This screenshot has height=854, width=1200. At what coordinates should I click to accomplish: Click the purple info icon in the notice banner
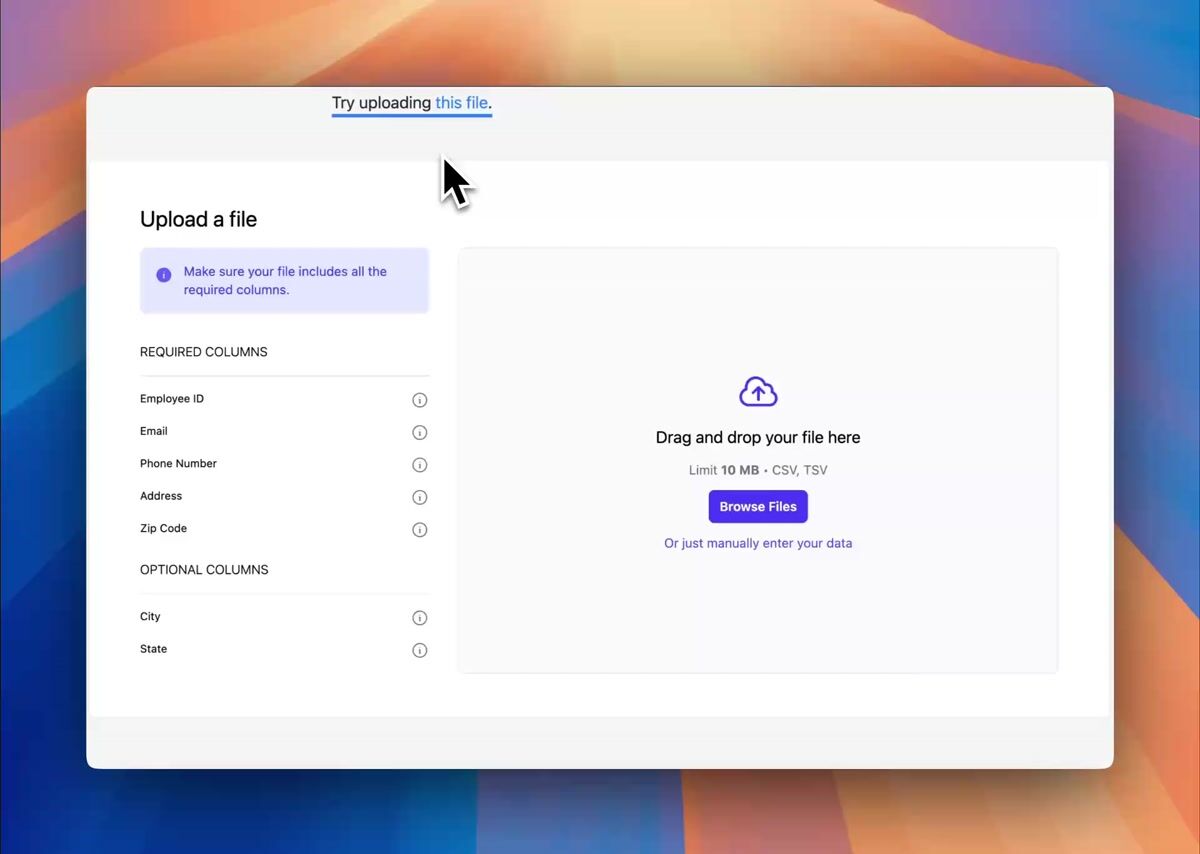[164, 274]
